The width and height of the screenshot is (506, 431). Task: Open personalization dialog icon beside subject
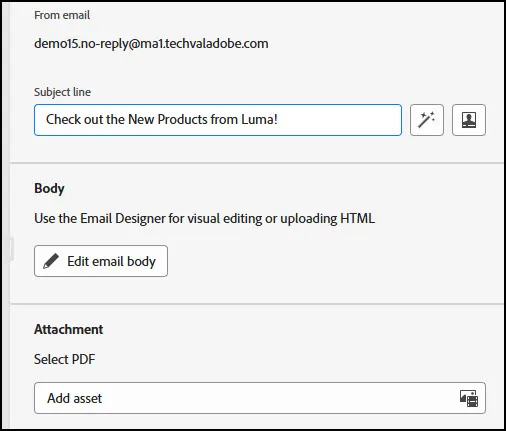click(x=469, y=120)
